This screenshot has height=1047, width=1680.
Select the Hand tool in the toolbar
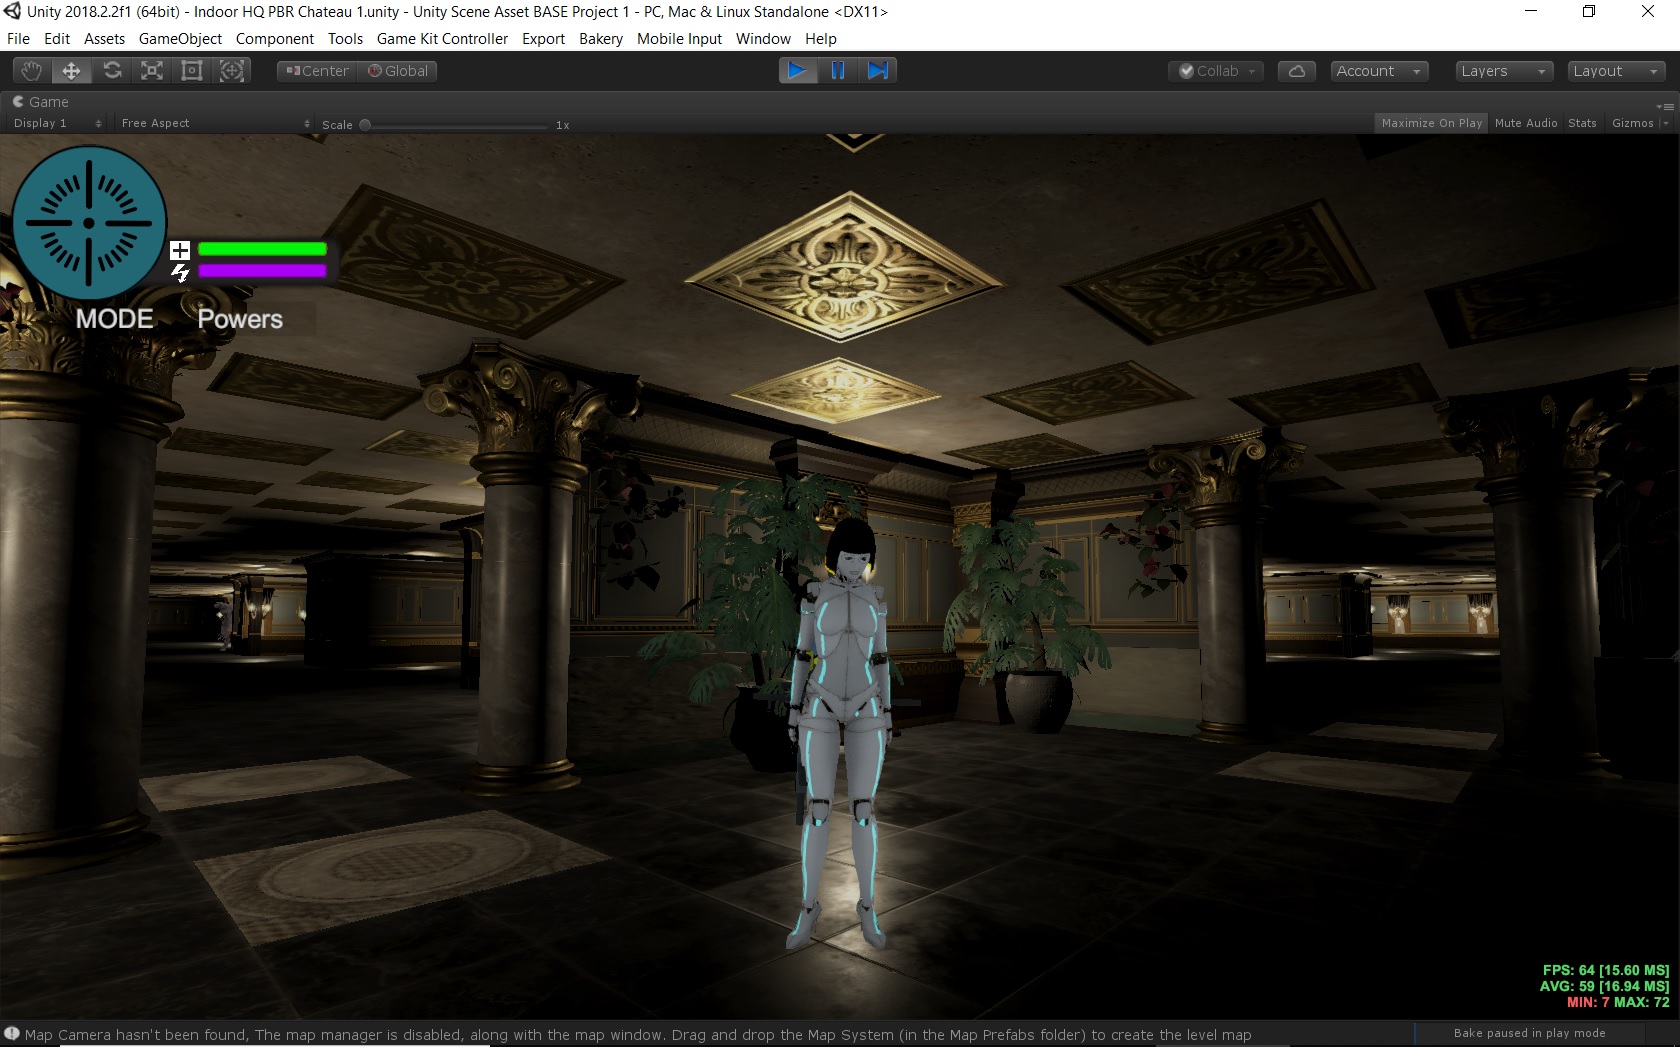click(30, 70)
